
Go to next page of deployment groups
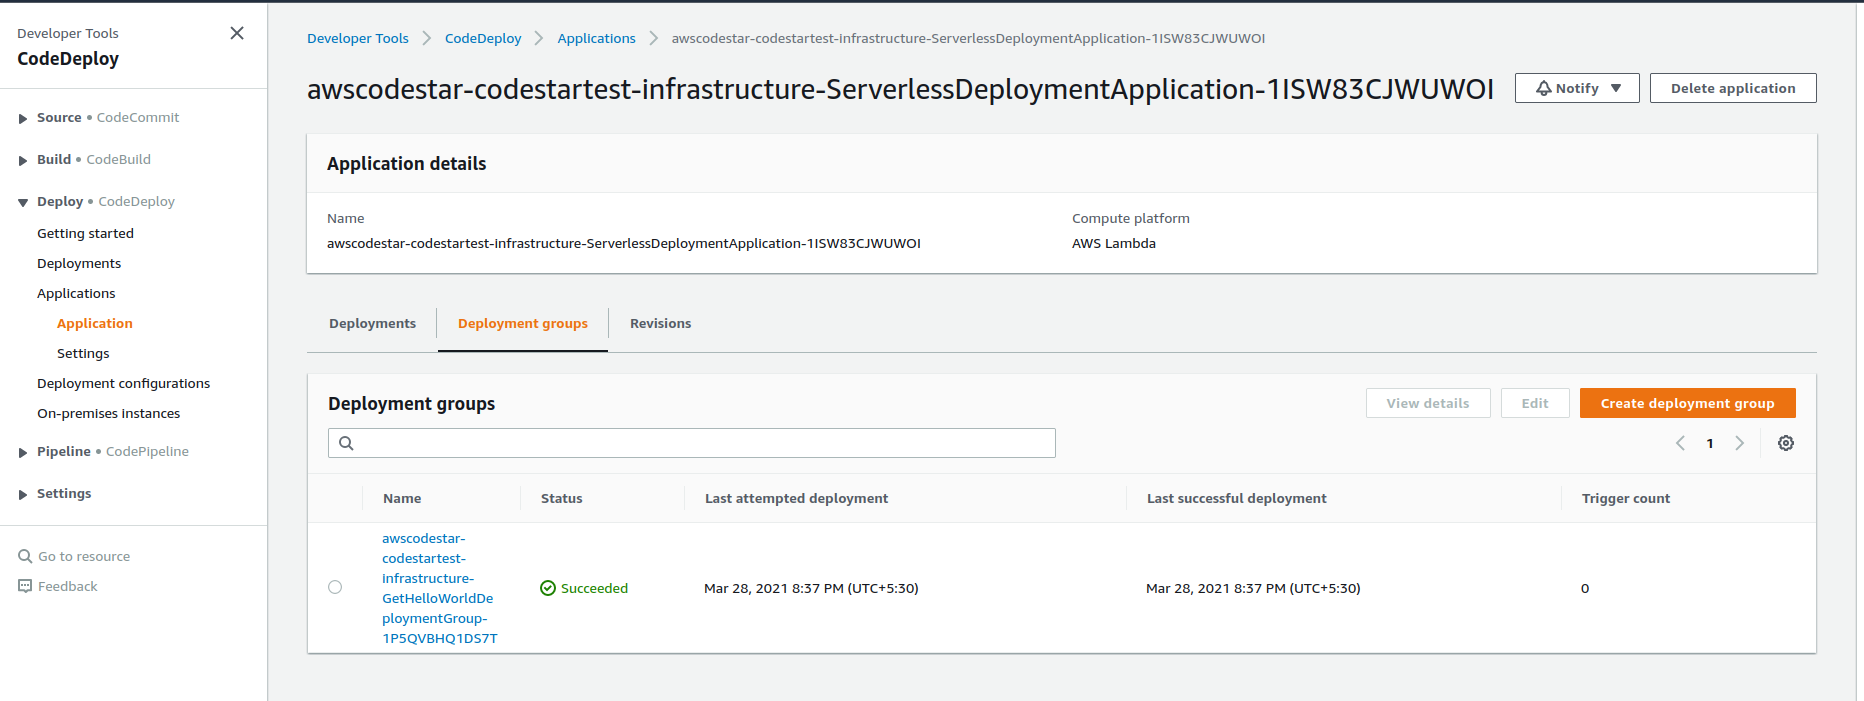[x=1739, y=443]
